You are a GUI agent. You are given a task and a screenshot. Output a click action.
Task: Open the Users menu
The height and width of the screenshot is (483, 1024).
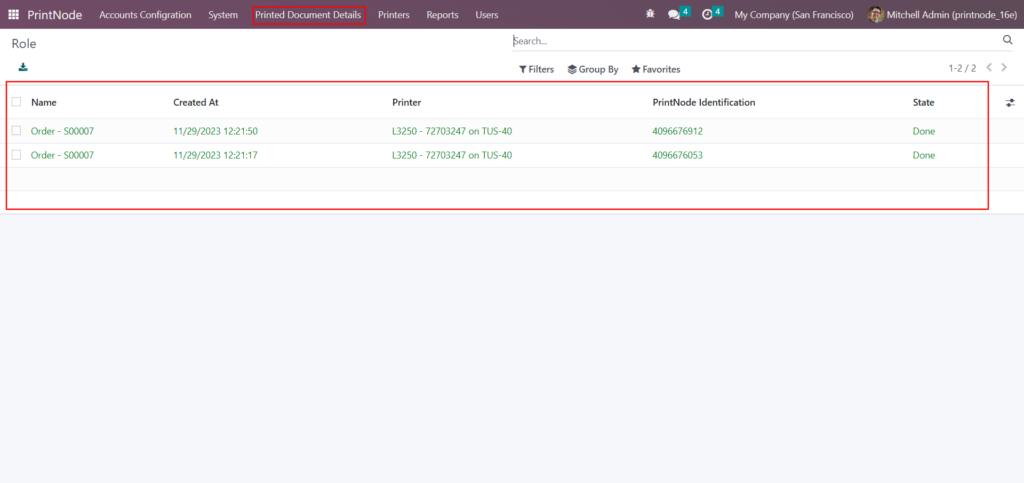(487, 14)
